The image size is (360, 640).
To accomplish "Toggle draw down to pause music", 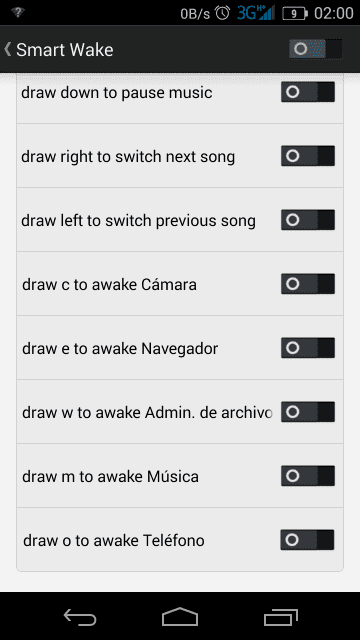I will 308,92.
